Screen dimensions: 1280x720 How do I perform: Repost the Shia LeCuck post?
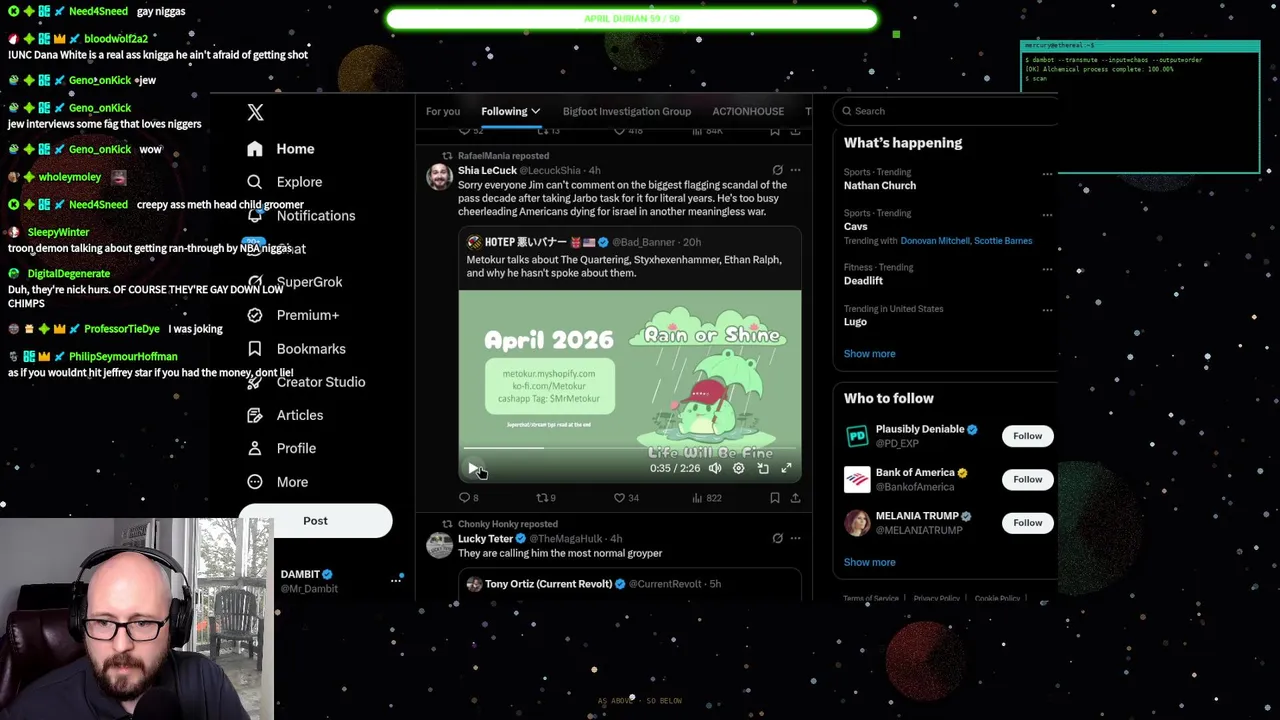point(546,497)
